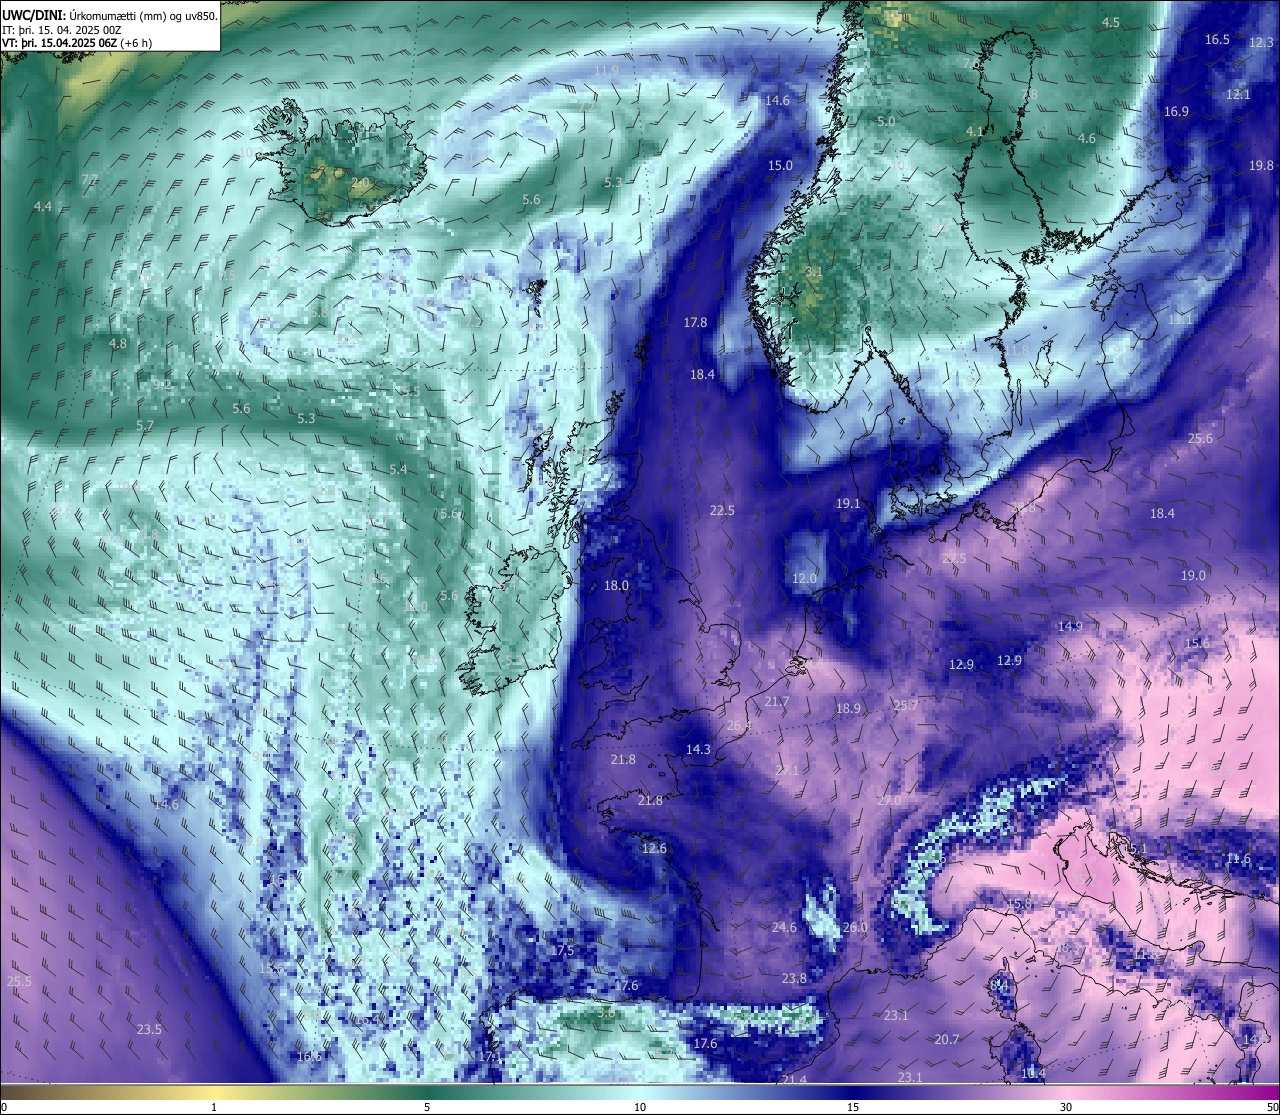Viewport: 1280px width, 1115px height.
Task: Select the 5.0 value label
Action: click(x=886, y=121)
